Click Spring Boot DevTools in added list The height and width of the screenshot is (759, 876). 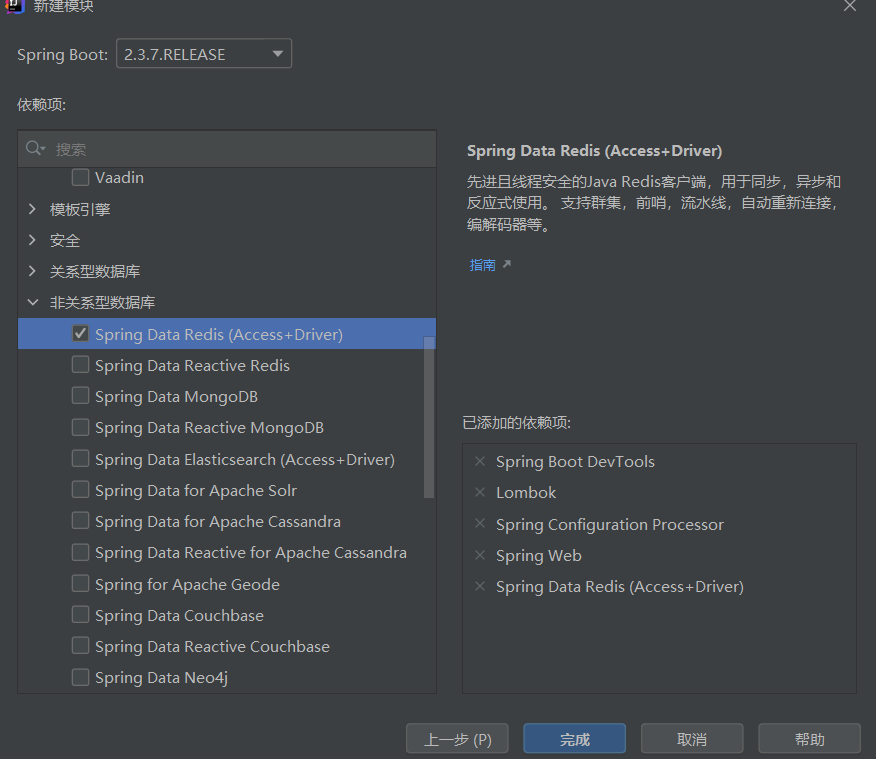click(575, 462)
